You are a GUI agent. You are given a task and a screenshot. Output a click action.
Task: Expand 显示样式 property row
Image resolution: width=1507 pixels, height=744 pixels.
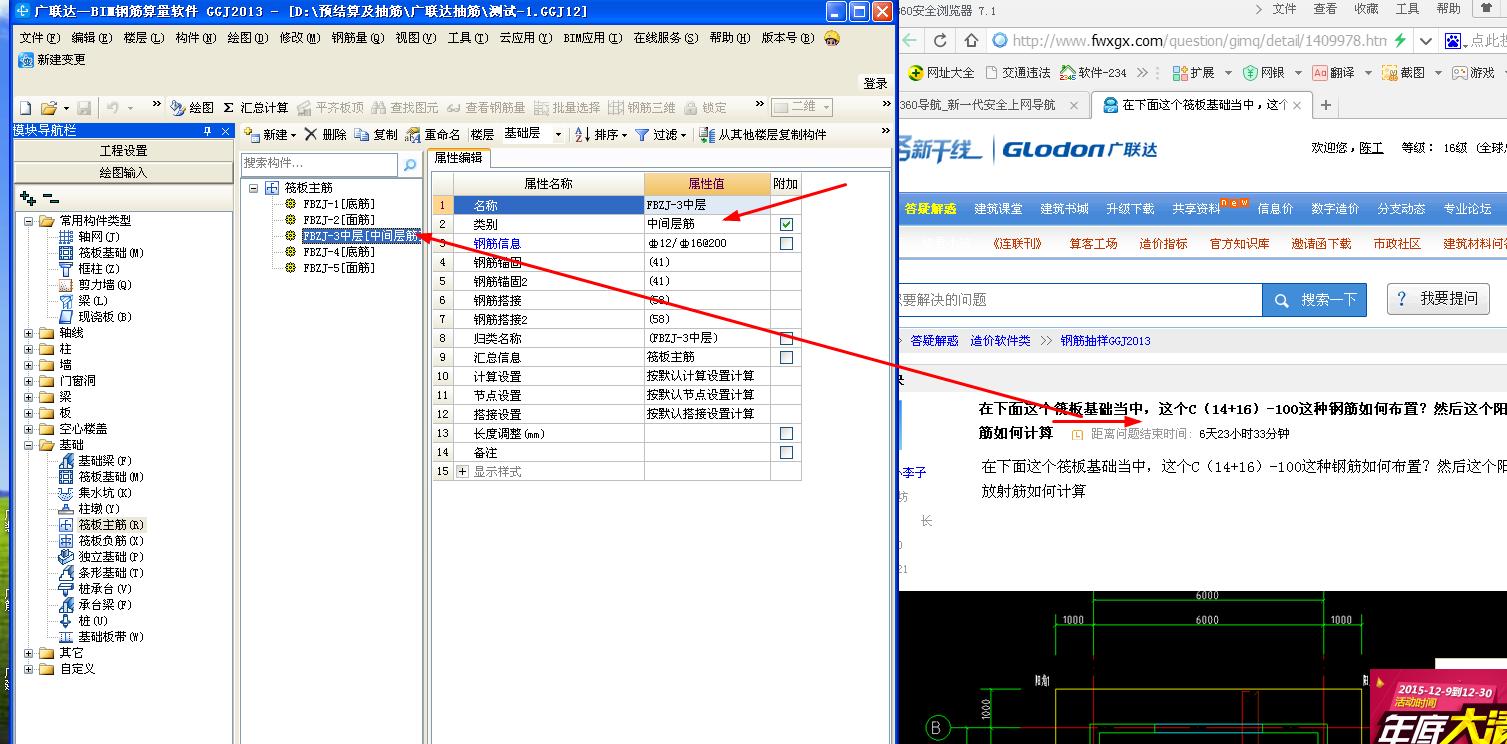coord(462,472)
